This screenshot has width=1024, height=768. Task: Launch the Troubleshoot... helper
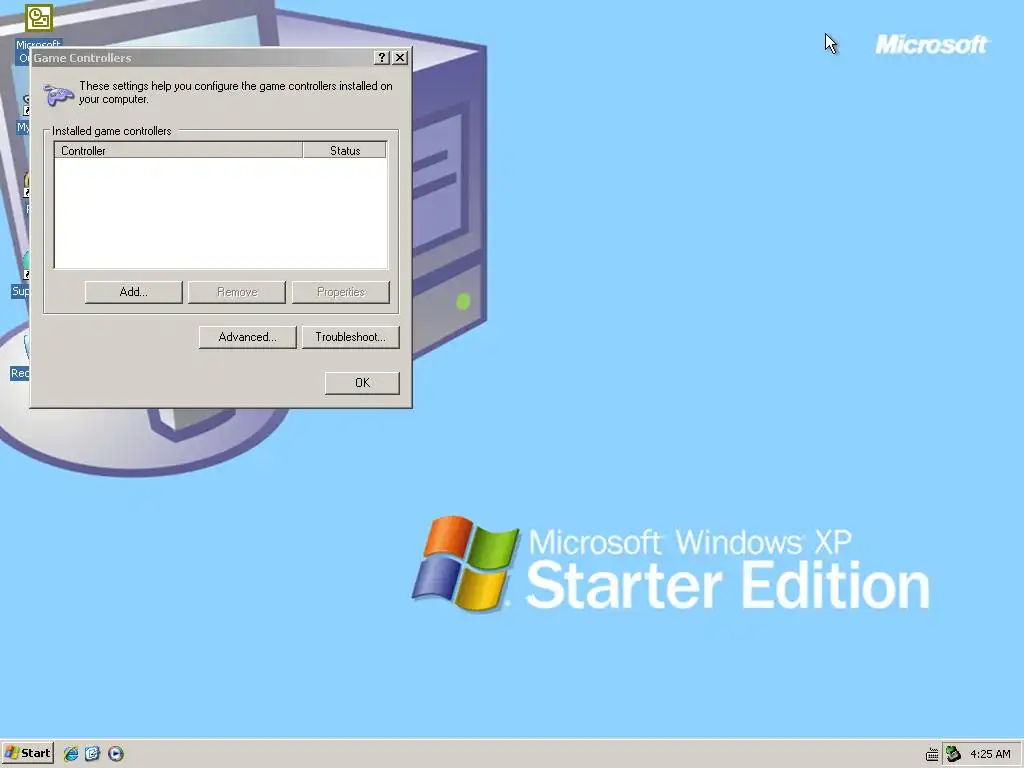(350, 337)
